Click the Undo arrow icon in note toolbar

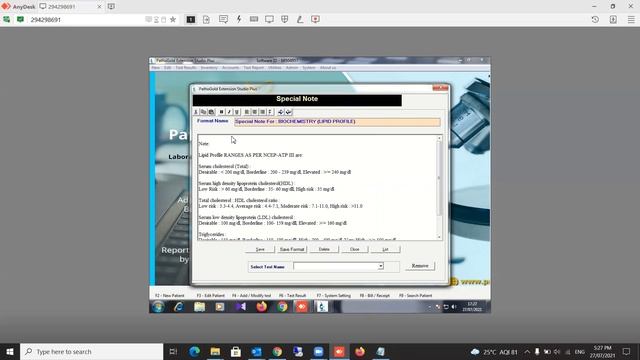pos(280,112)
